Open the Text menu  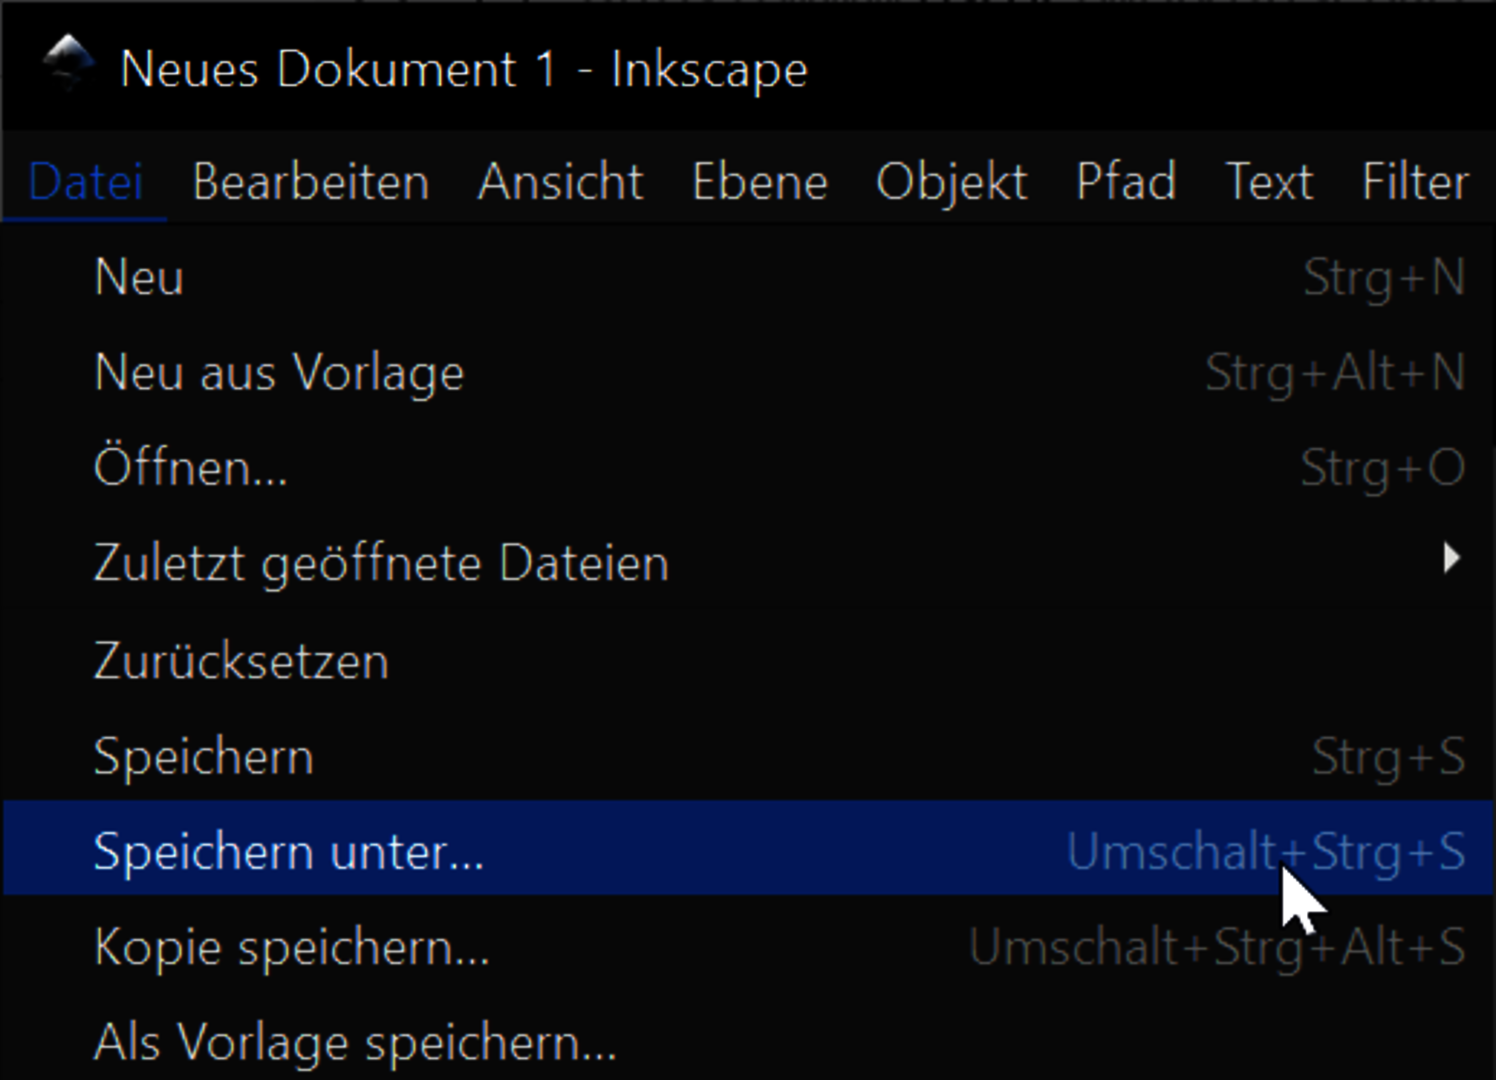pyautogui.click(x=1268, y=182)
